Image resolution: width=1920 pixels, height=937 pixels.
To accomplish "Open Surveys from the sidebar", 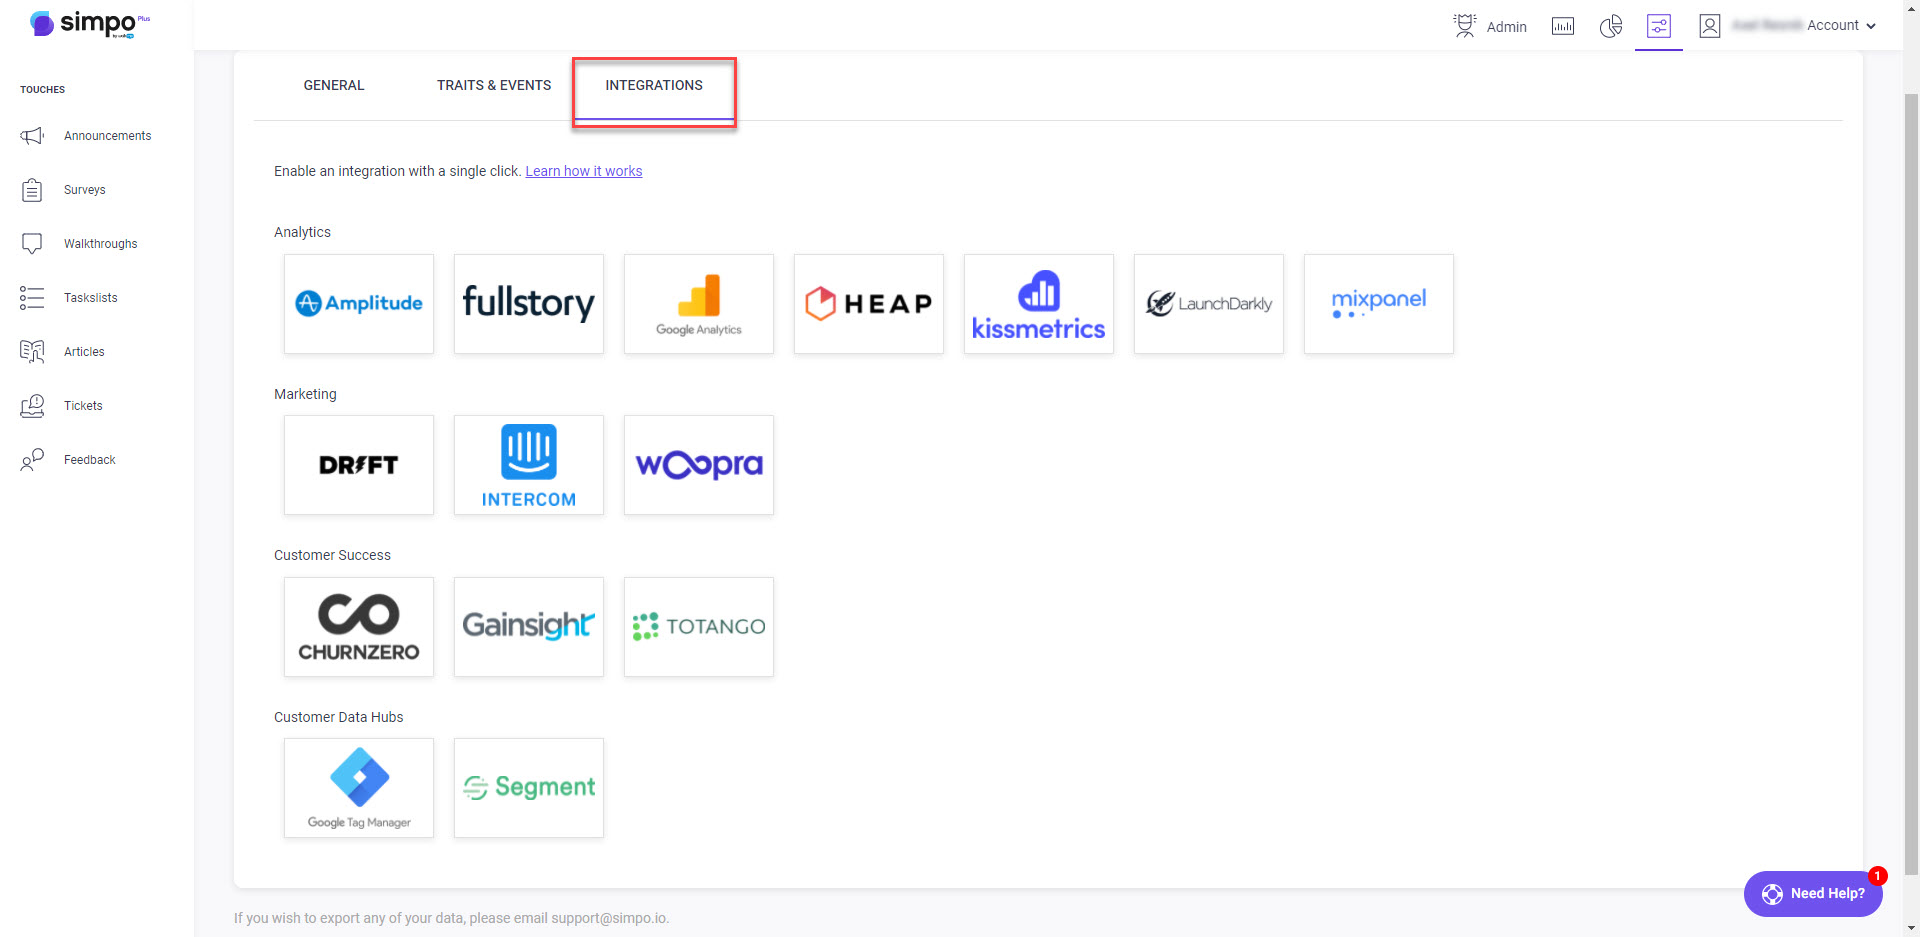I will click(x=85, y=190).
